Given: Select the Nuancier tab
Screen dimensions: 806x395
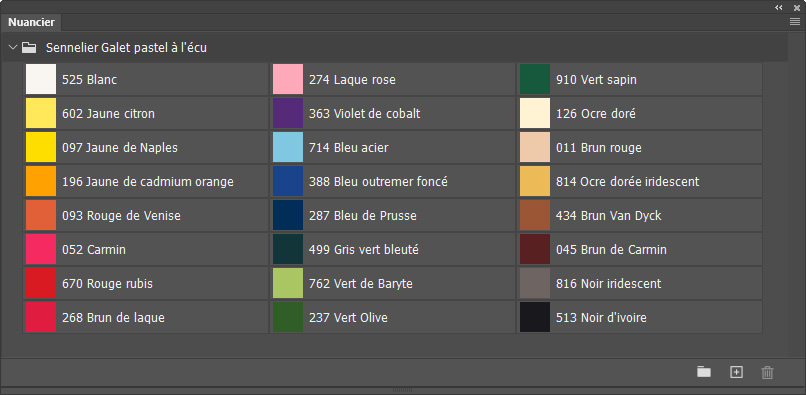Looking at the screenshot, I should [31, 22].
